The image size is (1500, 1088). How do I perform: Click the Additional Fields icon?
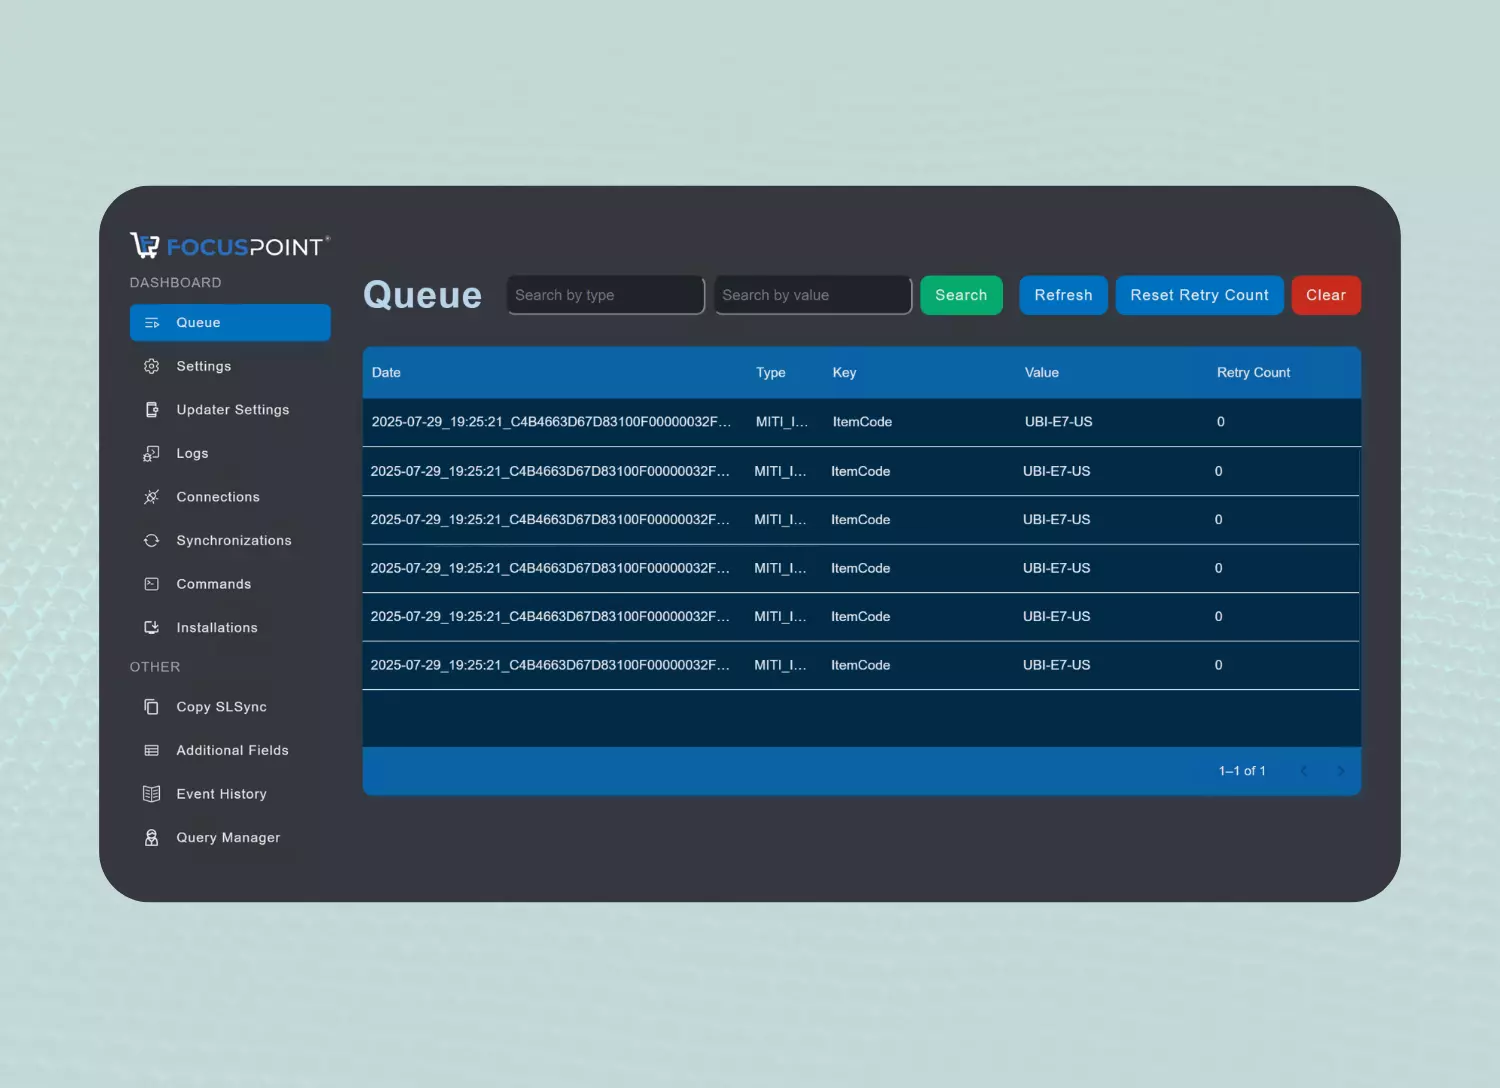pyautogui.click(x=151, y=750)
